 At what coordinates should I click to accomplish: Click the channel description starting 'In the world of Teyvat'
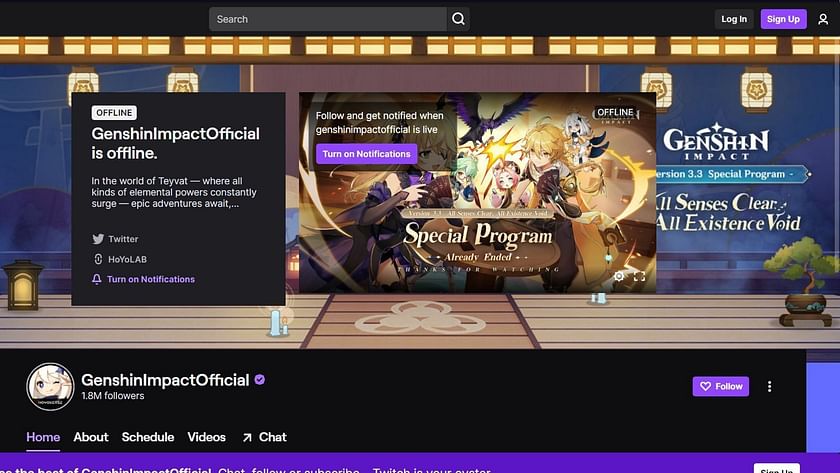[x=174, y=192]
